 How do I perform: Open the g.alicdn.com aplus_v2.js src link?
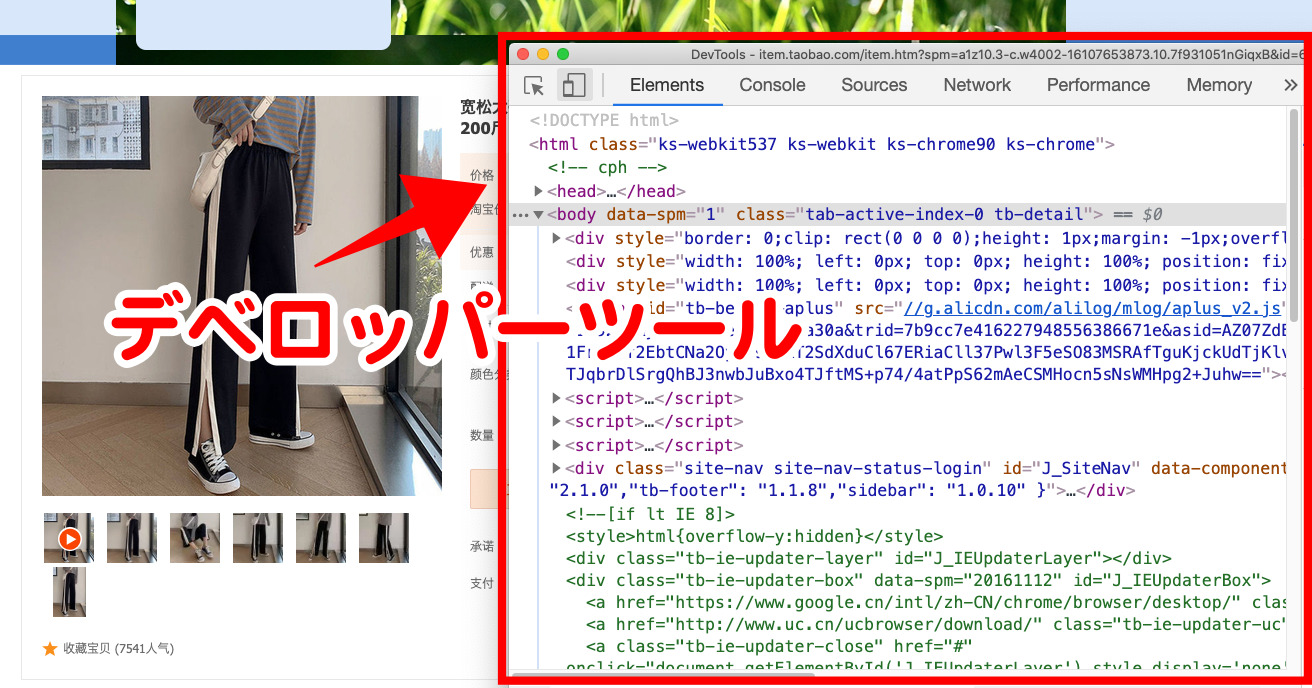1093,307
